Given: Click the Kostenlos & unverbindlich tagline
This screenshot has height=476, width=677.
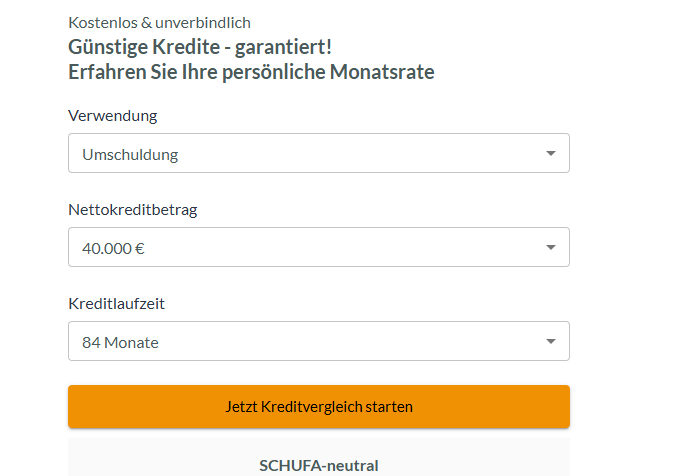Looking at the screenshot, I should tap(159, 22).
